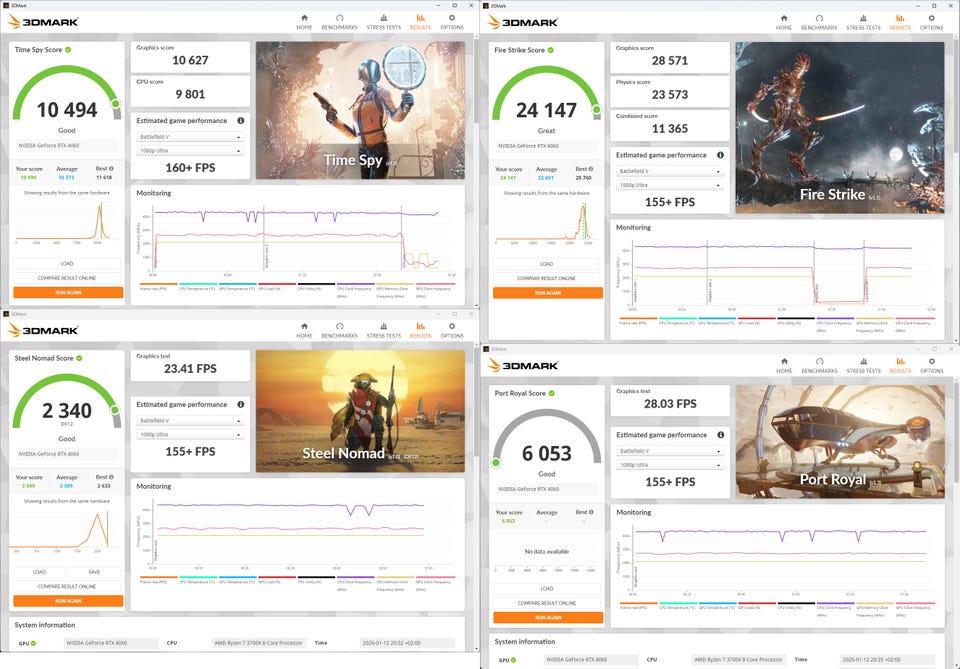
Task: Toggle CPU Temperature legend in Time Spy monitoring
Action: pos(198,287)
